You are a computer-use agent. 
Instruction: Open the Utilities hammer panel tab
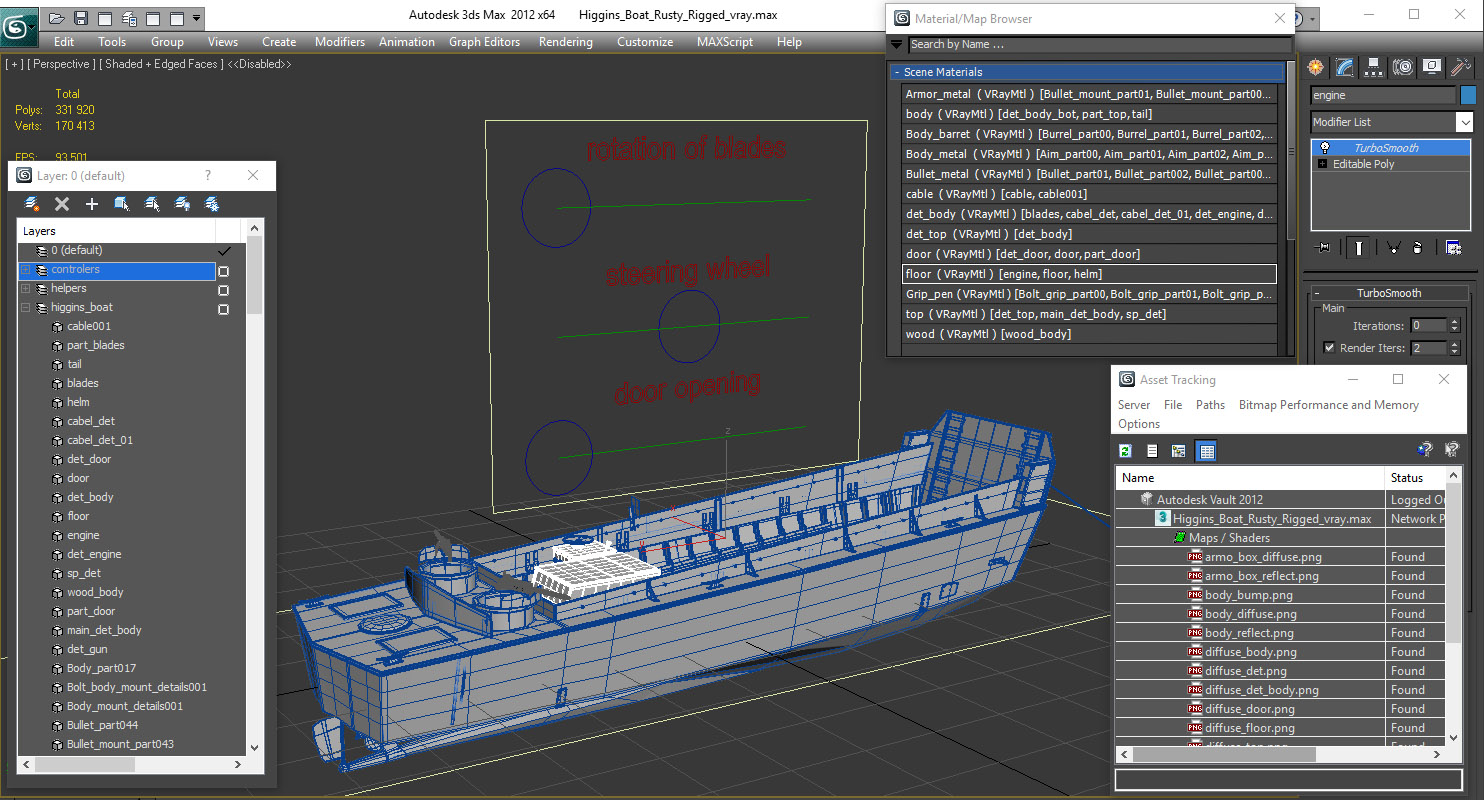point(1461,67)
